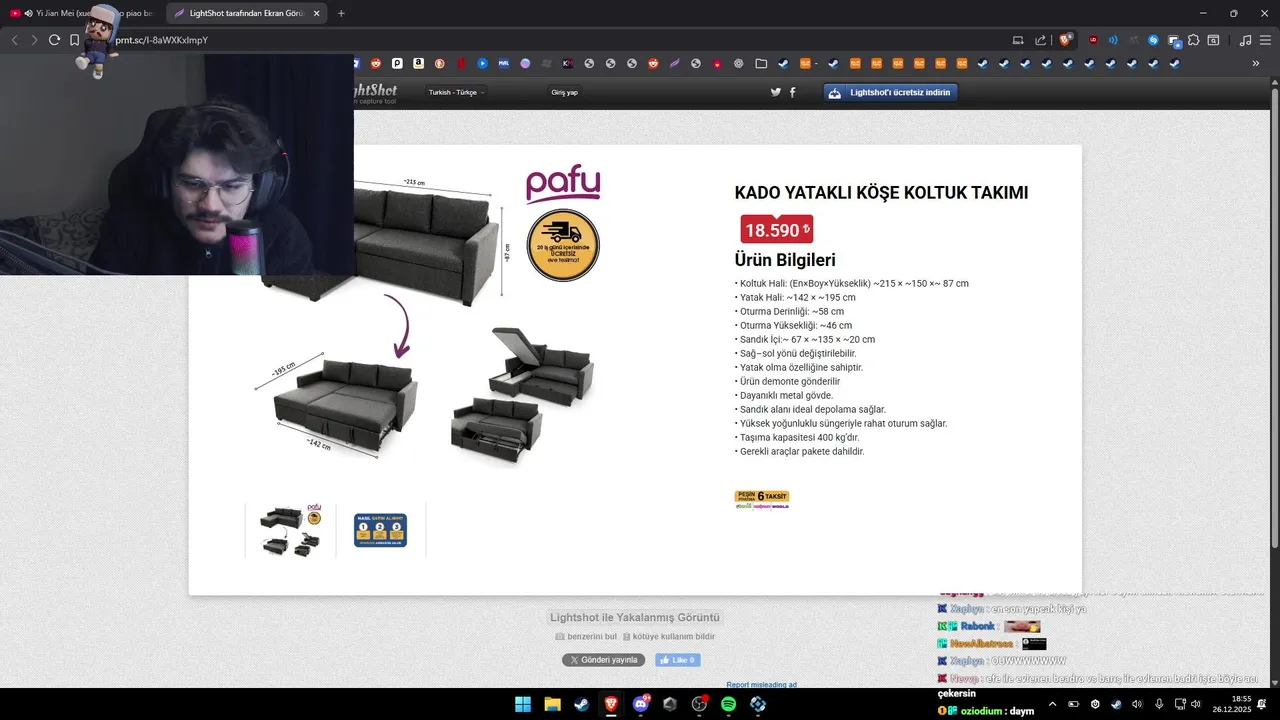
Task: Click the share page icon in address bar
Action: [1040, 40]
